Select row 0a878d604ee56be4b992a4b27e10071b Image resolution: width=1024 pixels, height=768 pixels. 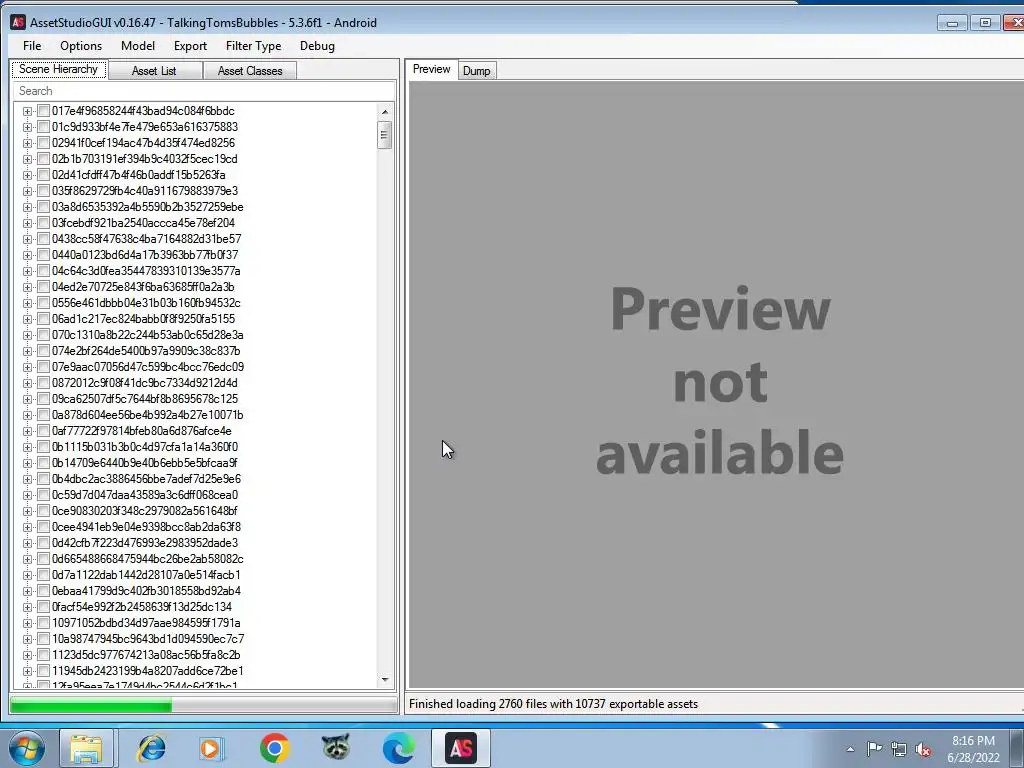(148, 415)
